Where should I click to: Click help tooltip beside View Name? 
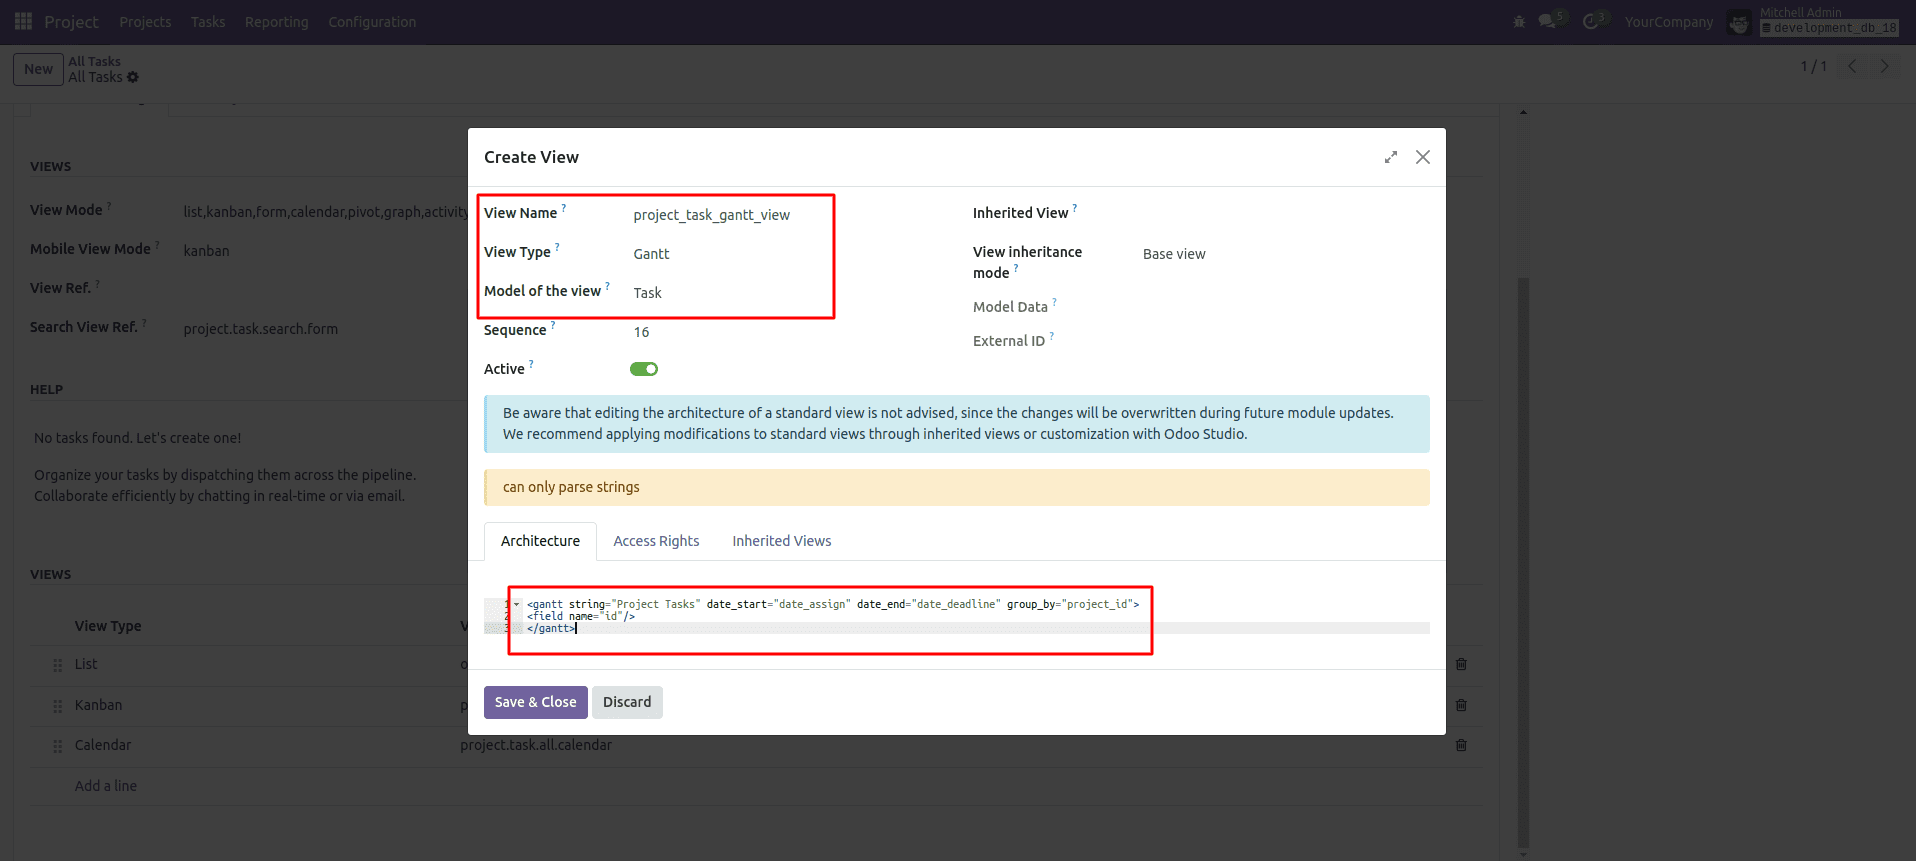[x=564, y=208]
